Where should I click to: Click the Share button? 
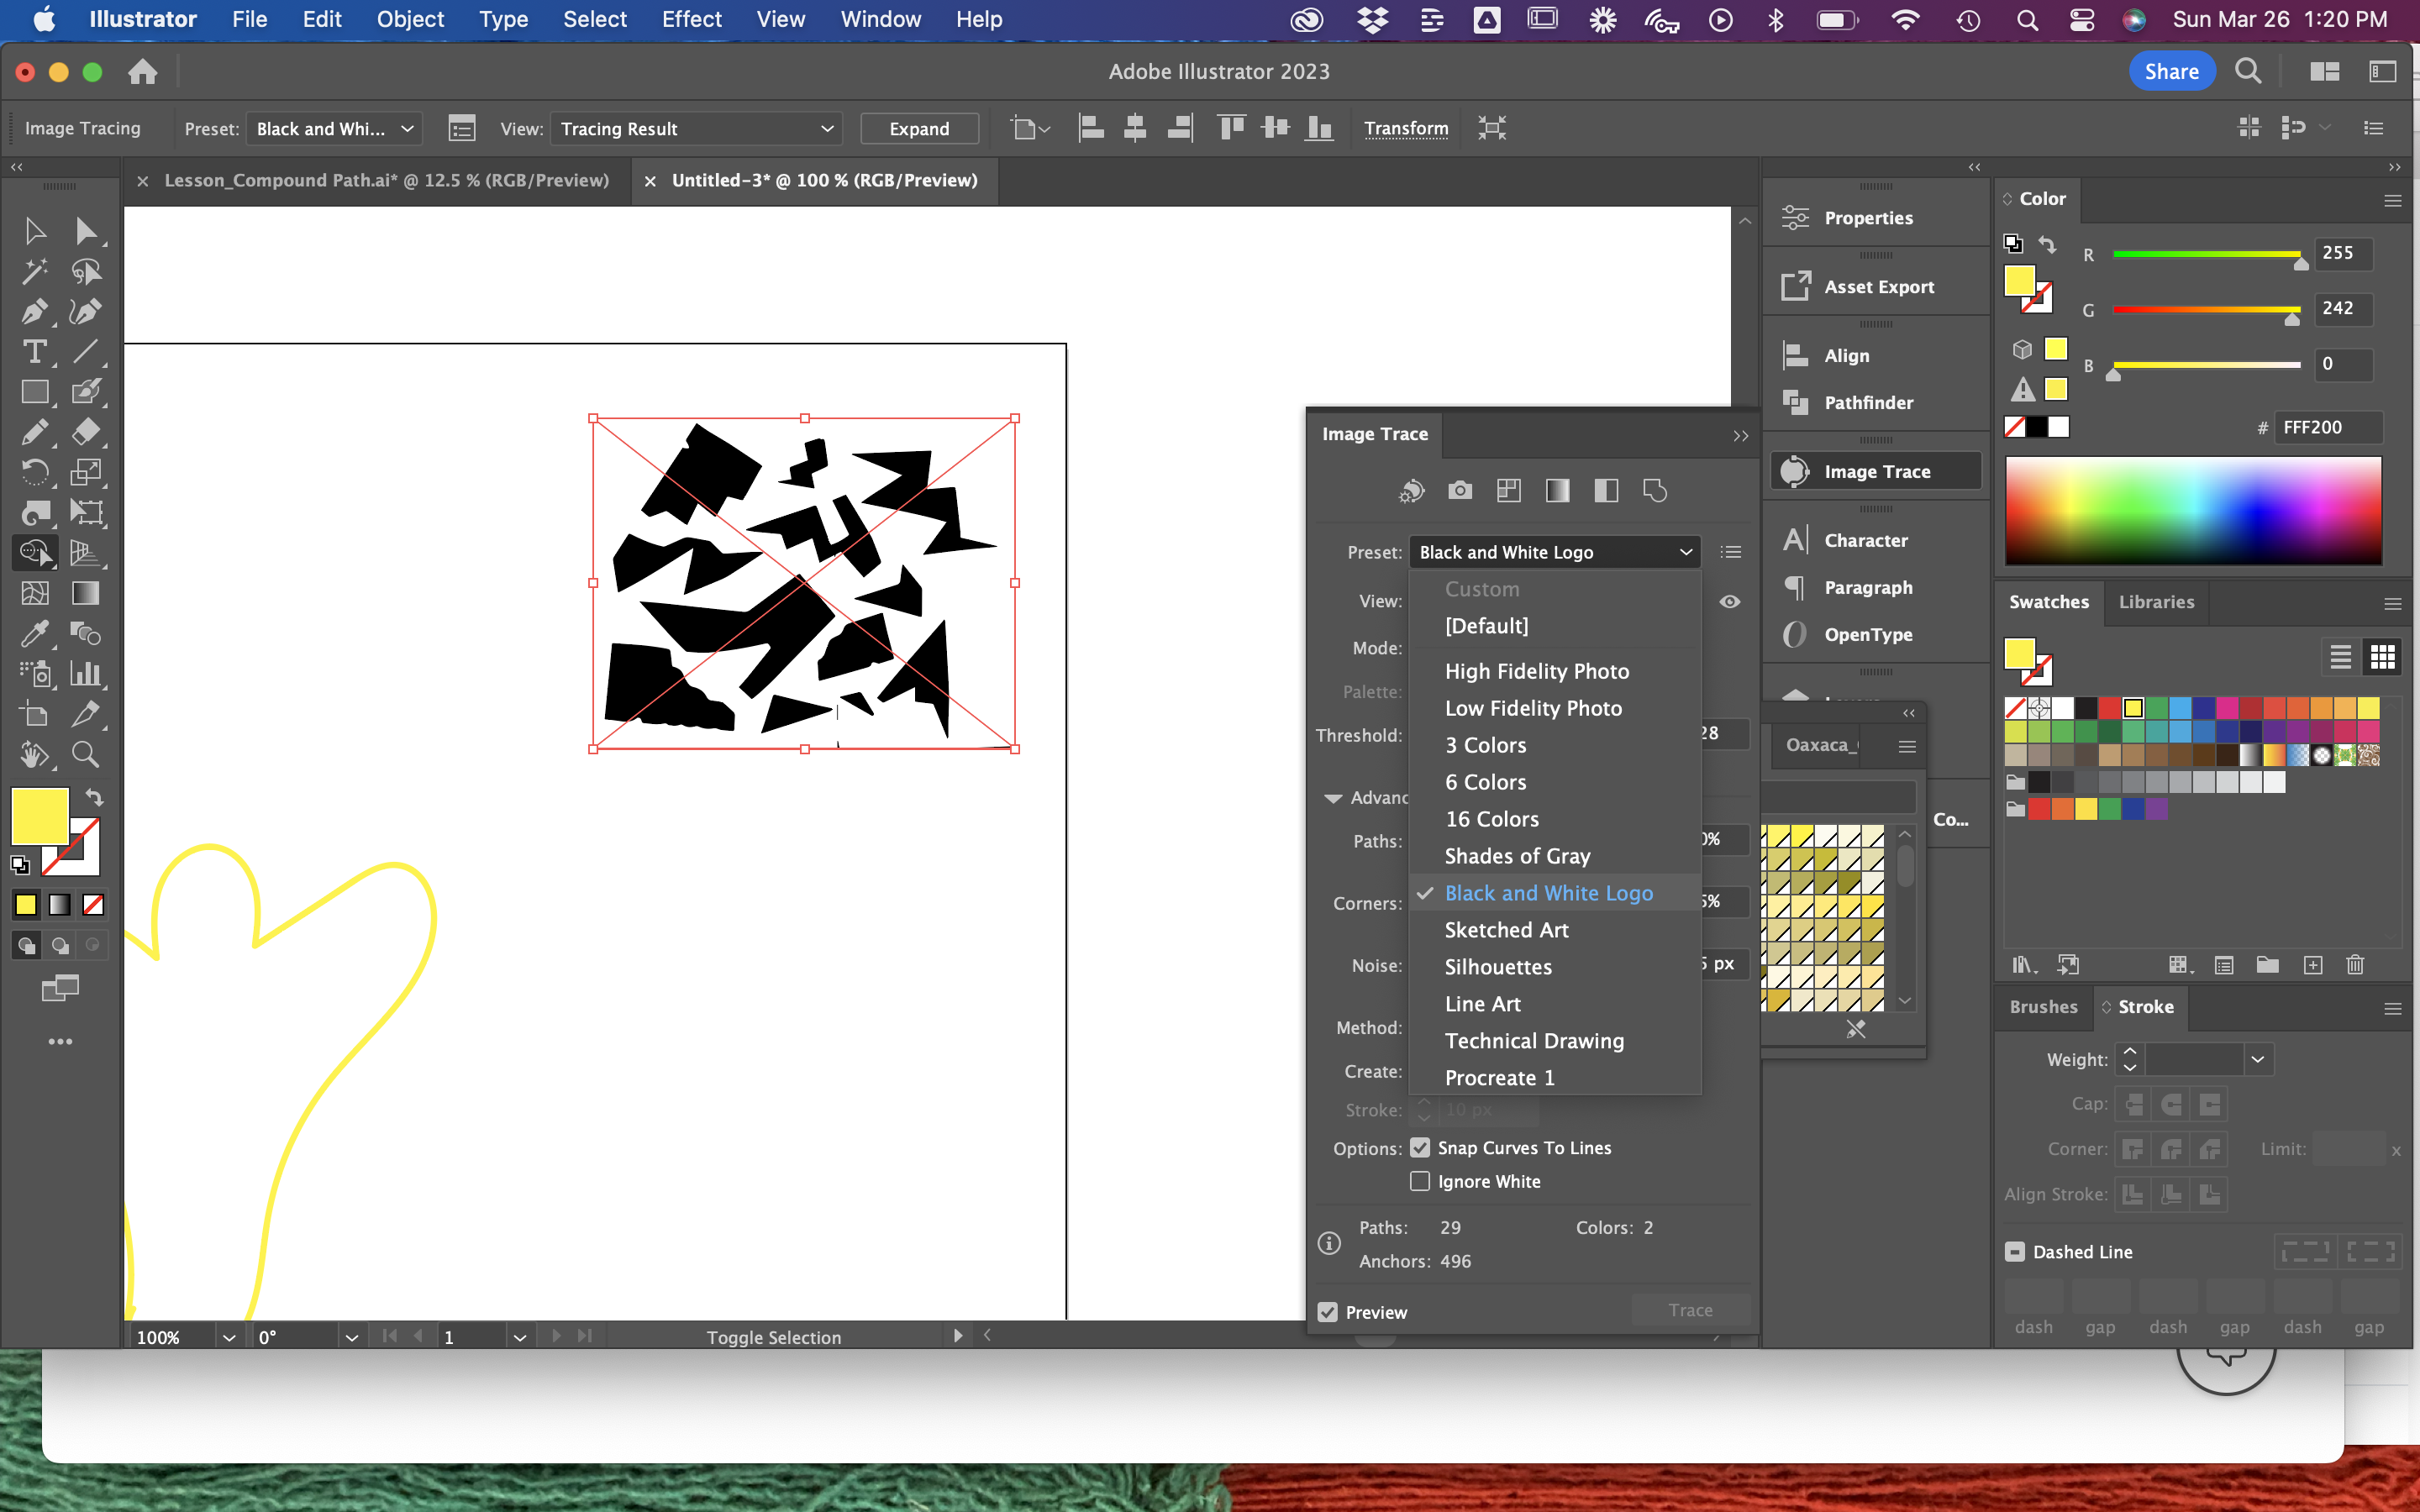[x=2171, y=72]
